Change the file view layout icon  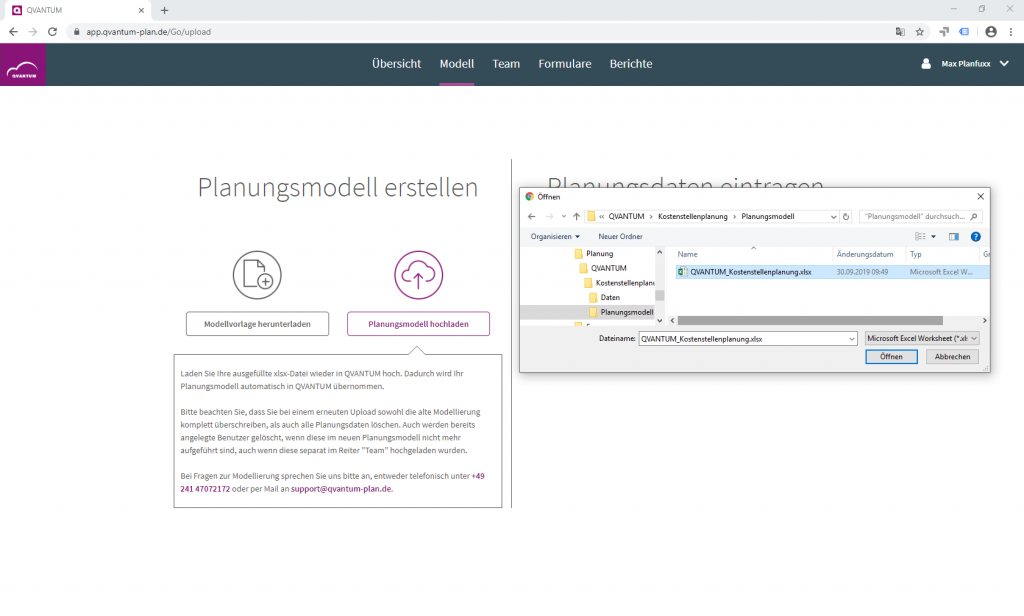tap(920, 236)
